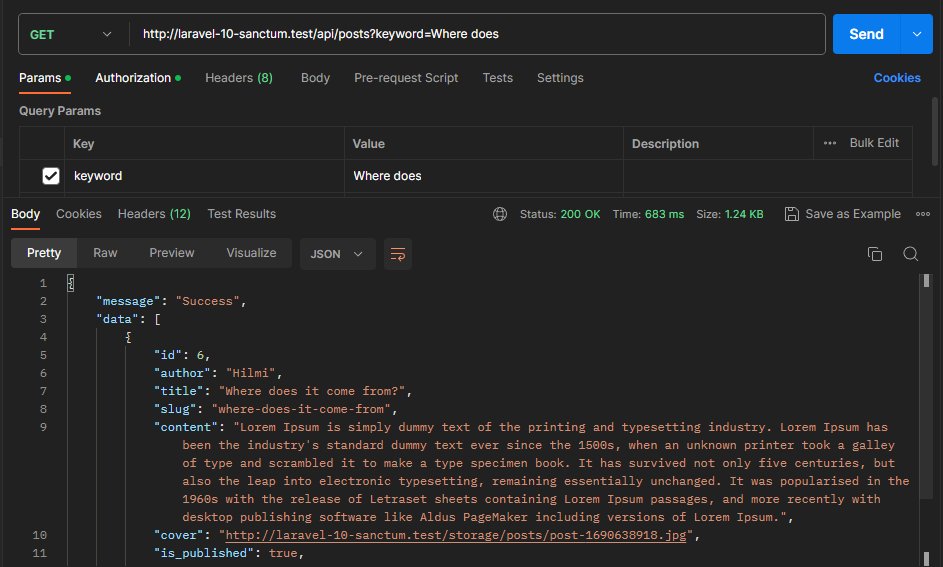The width and height of the screenshot is (943, 567).
Task: Click the Value column header
Action: (484, 144)
